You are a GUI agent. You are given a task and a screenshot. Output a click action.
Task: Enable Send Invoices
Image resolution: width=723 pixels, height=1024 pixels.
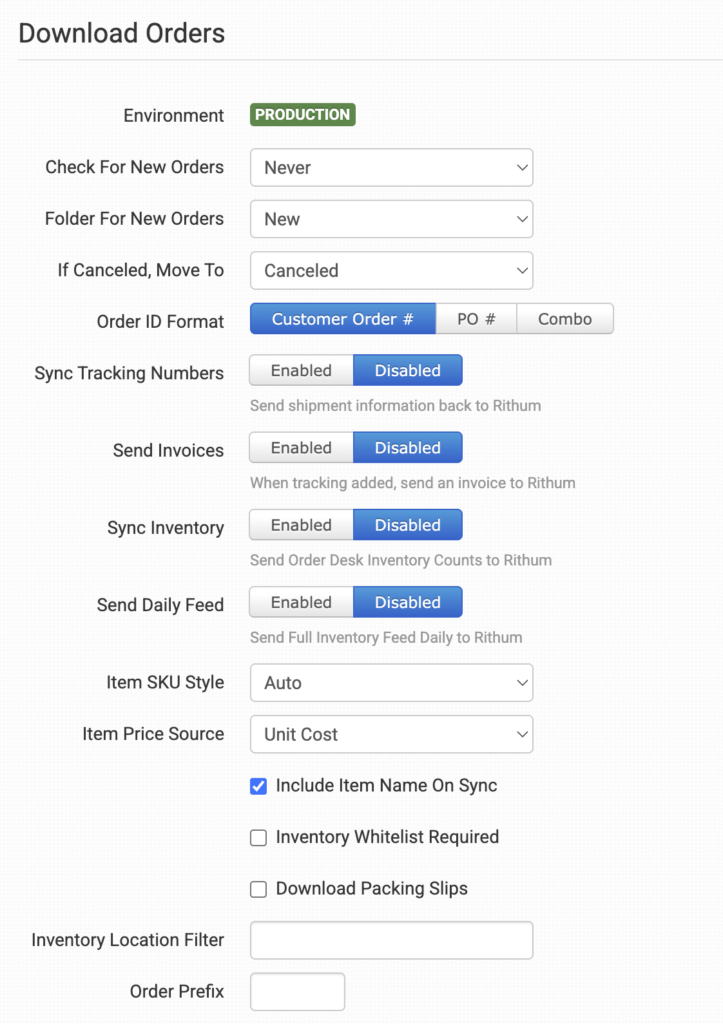(301, 447)
